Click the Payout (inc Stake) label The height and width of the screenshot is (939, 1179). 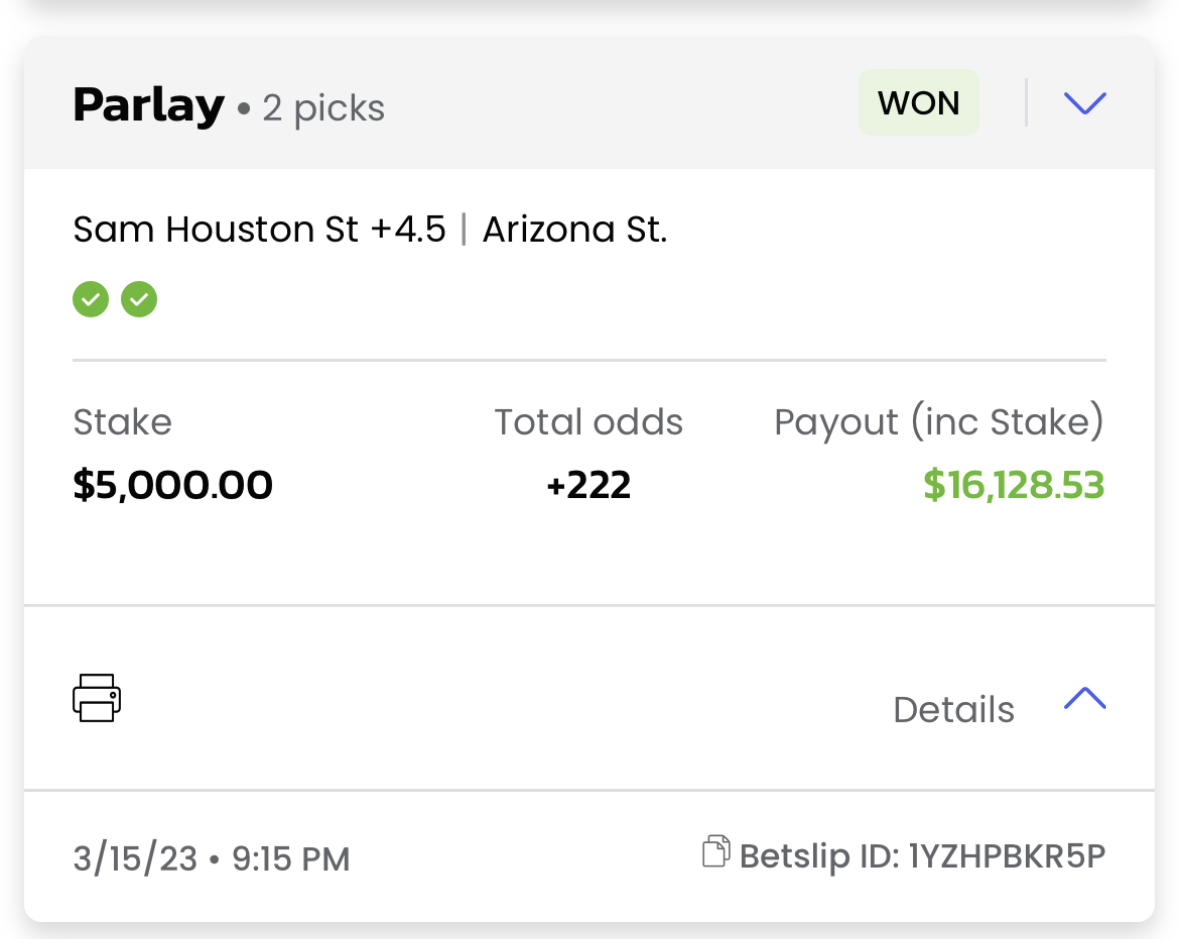tap(939, 422)
